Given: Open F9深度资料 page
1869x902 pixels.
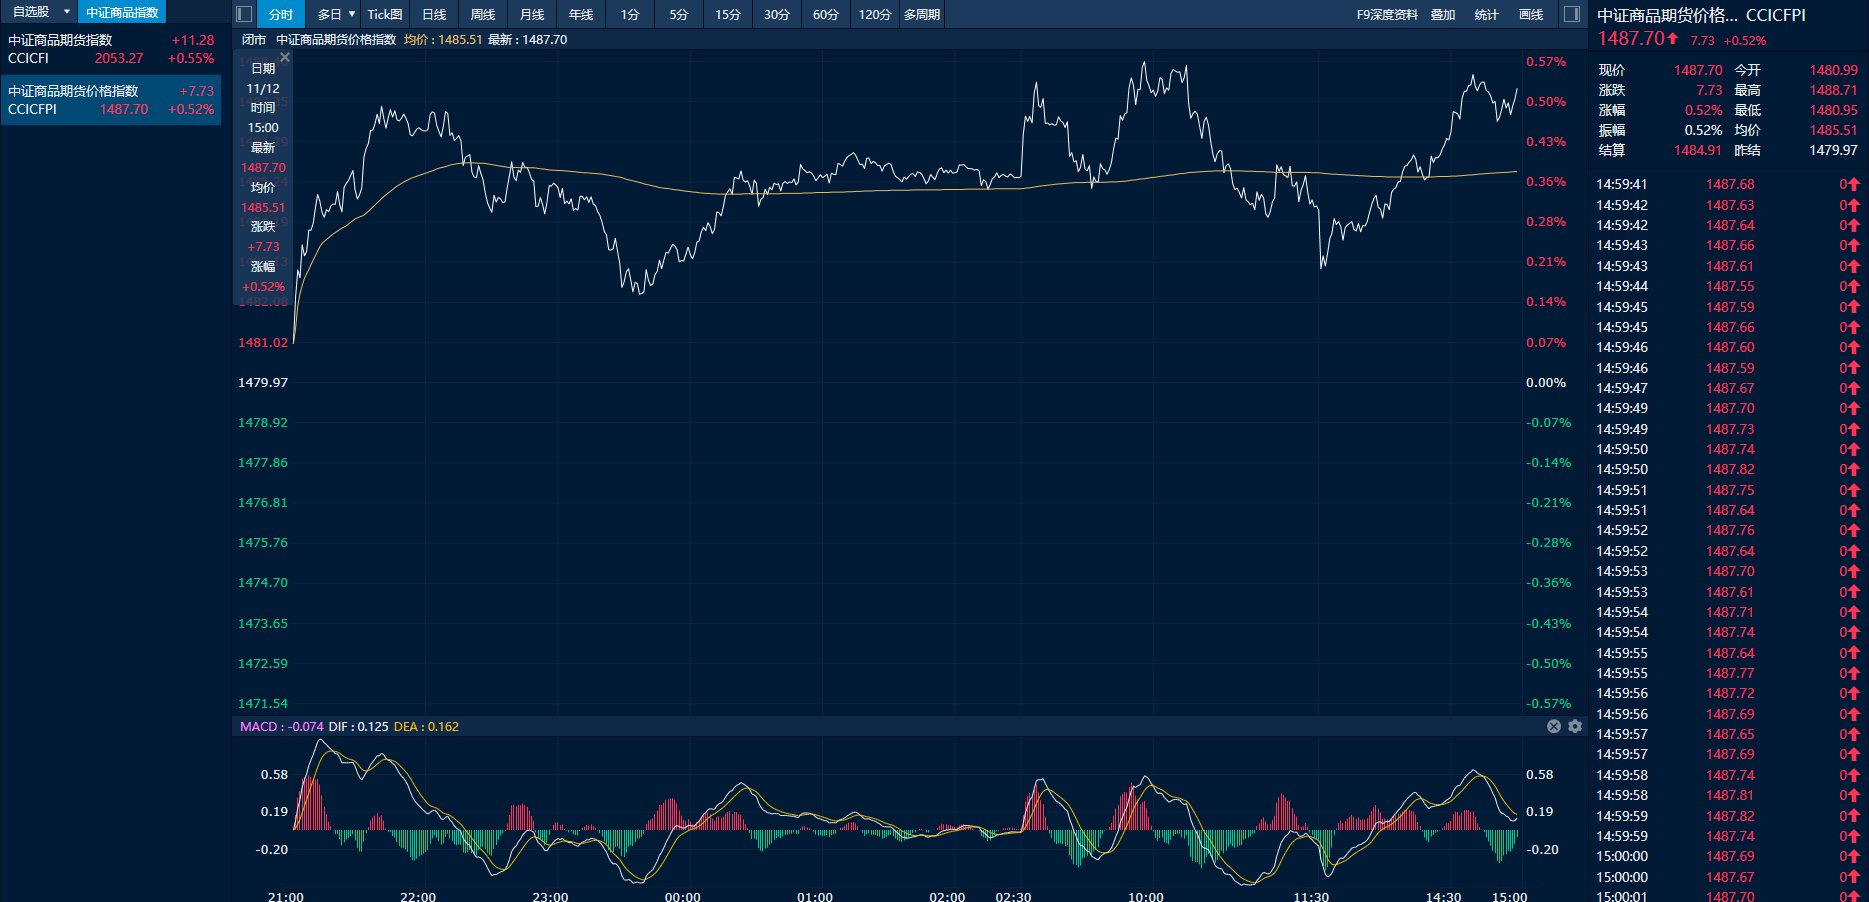Looking at the screenshot, I should [1387, 14].
